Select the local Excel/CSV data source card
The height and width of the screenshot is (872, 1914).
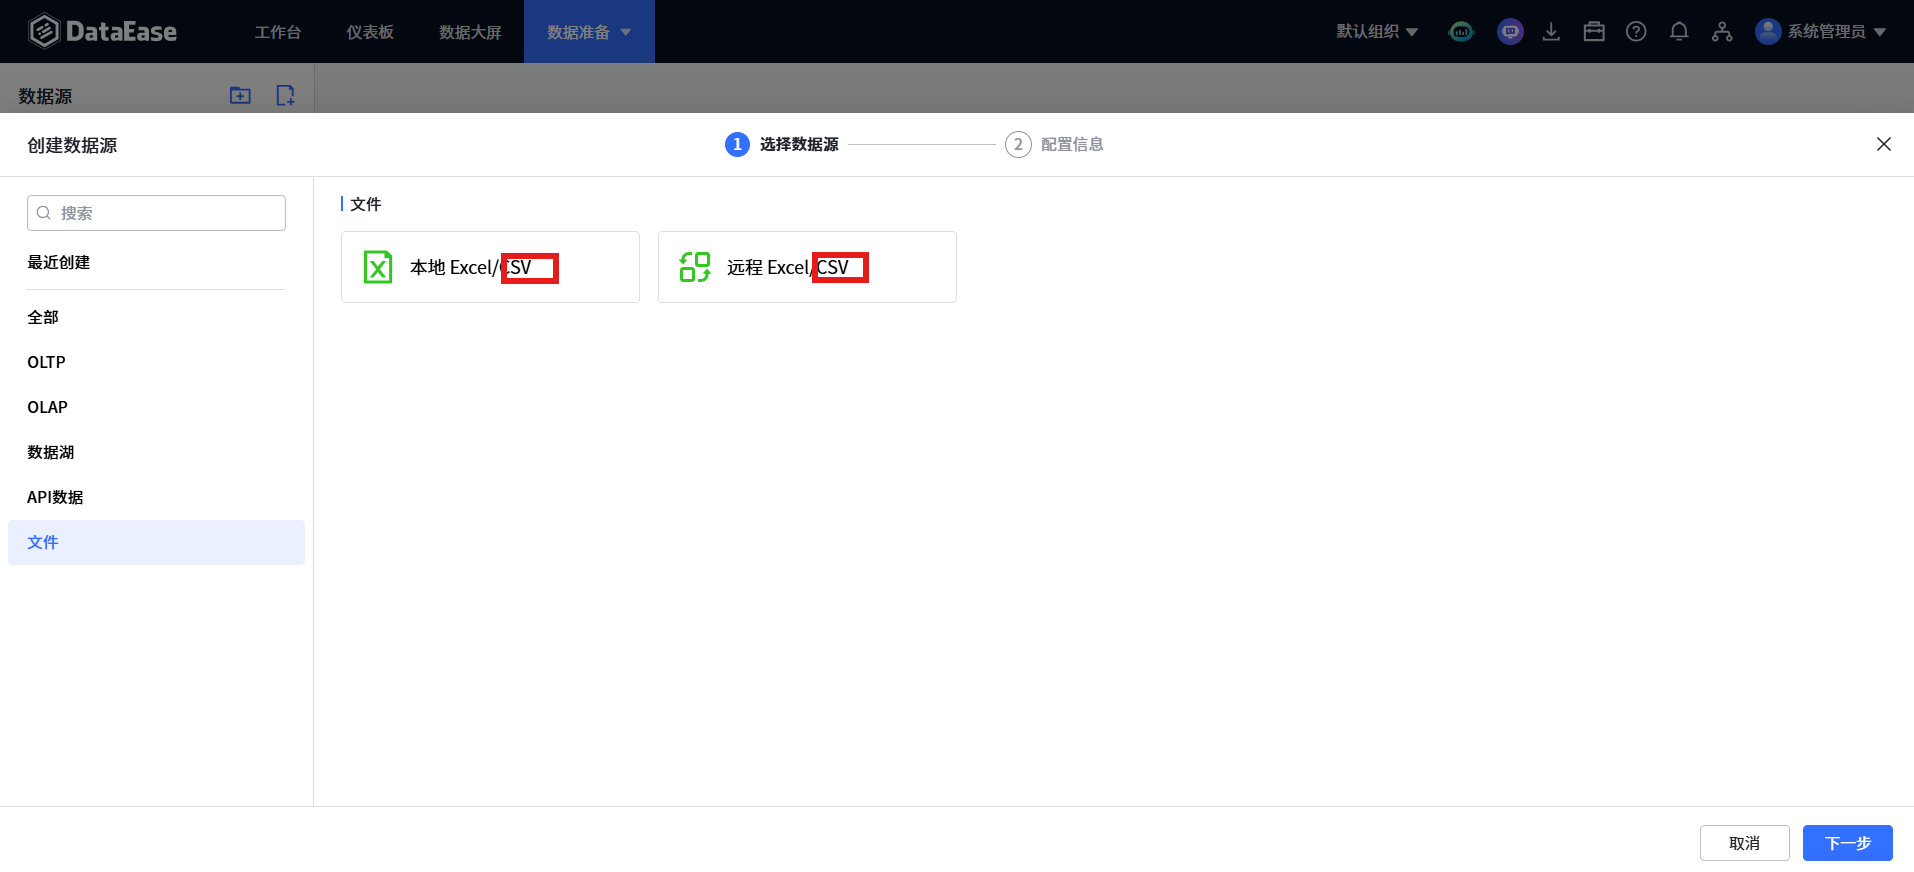[x=490, y=267]
